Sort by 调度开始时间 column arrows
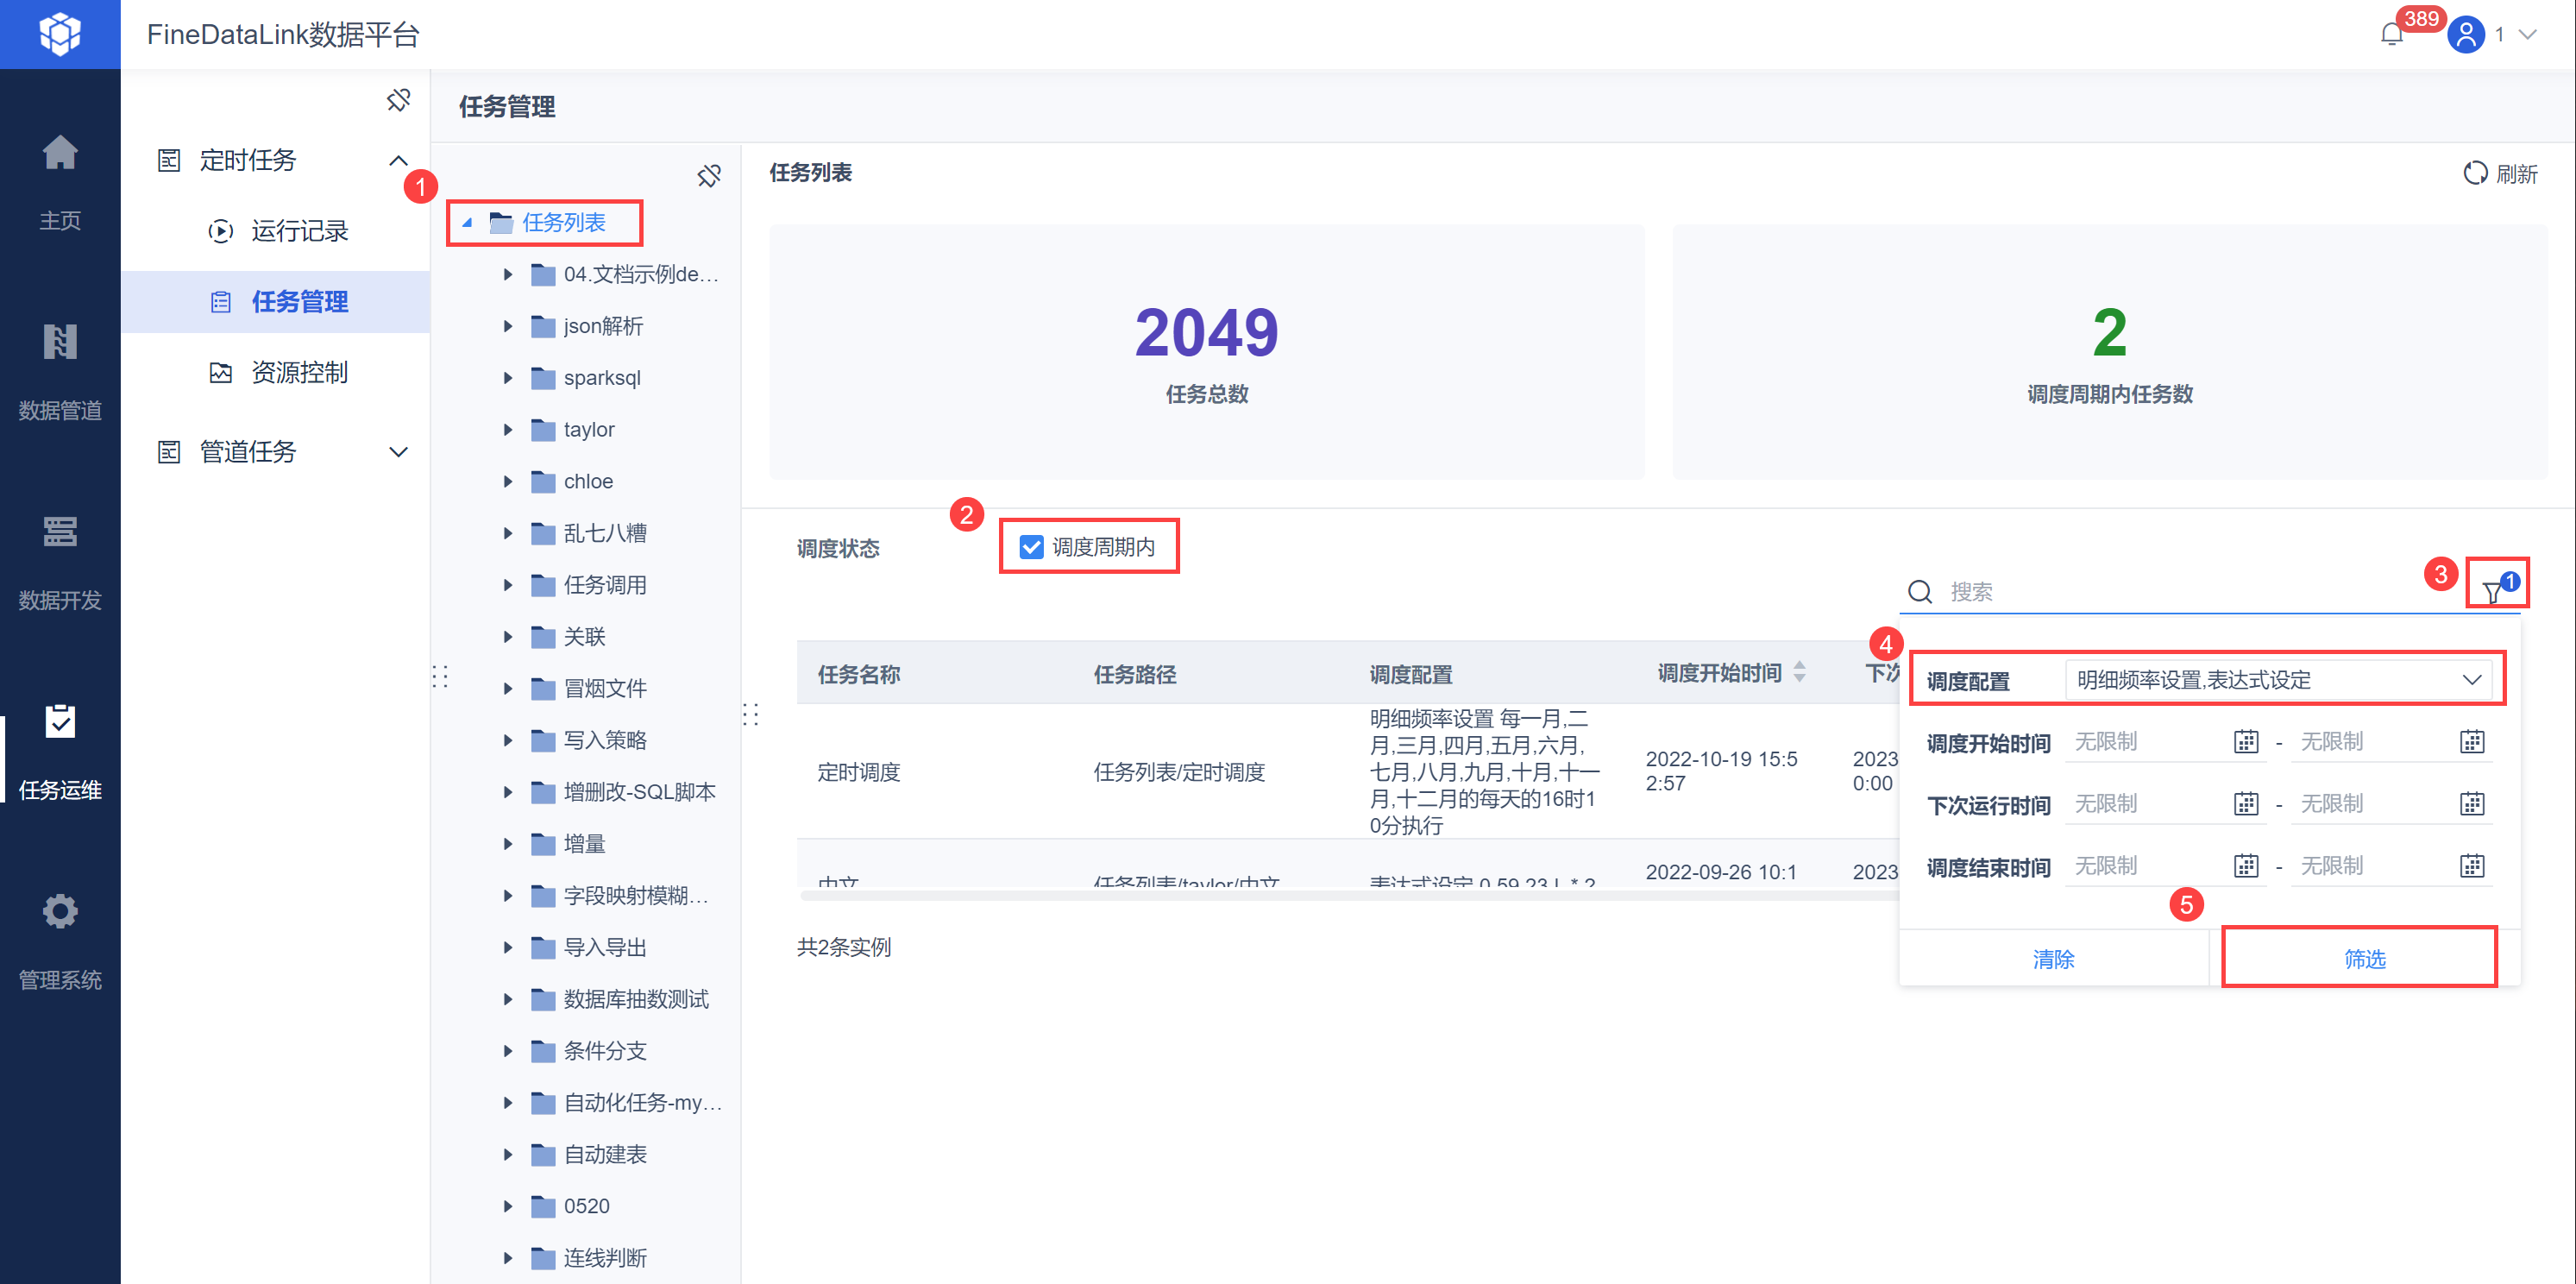This screenshot has height=1284, width=2576. point(1800,672)
